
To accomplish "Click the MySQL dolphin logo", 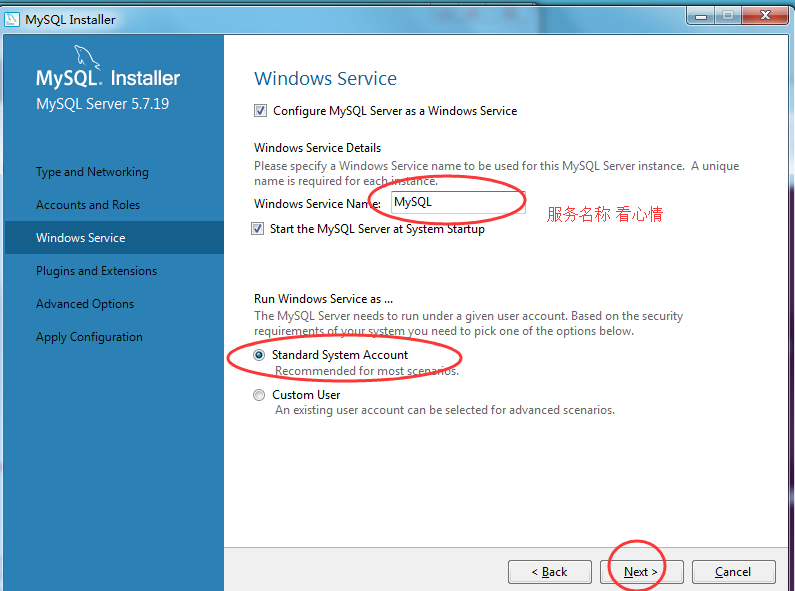I will click(x=87, y=57).
